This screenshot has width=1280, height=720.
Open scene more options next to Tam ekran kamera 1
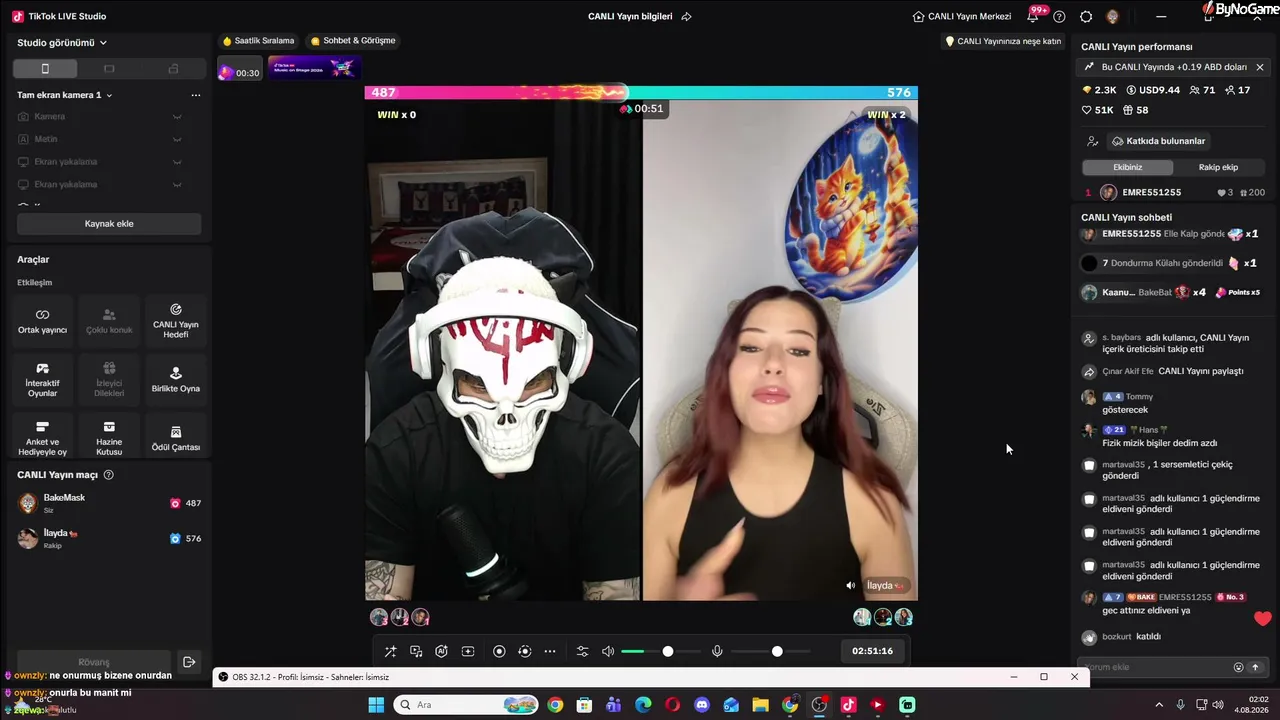(x=196, y=95)
